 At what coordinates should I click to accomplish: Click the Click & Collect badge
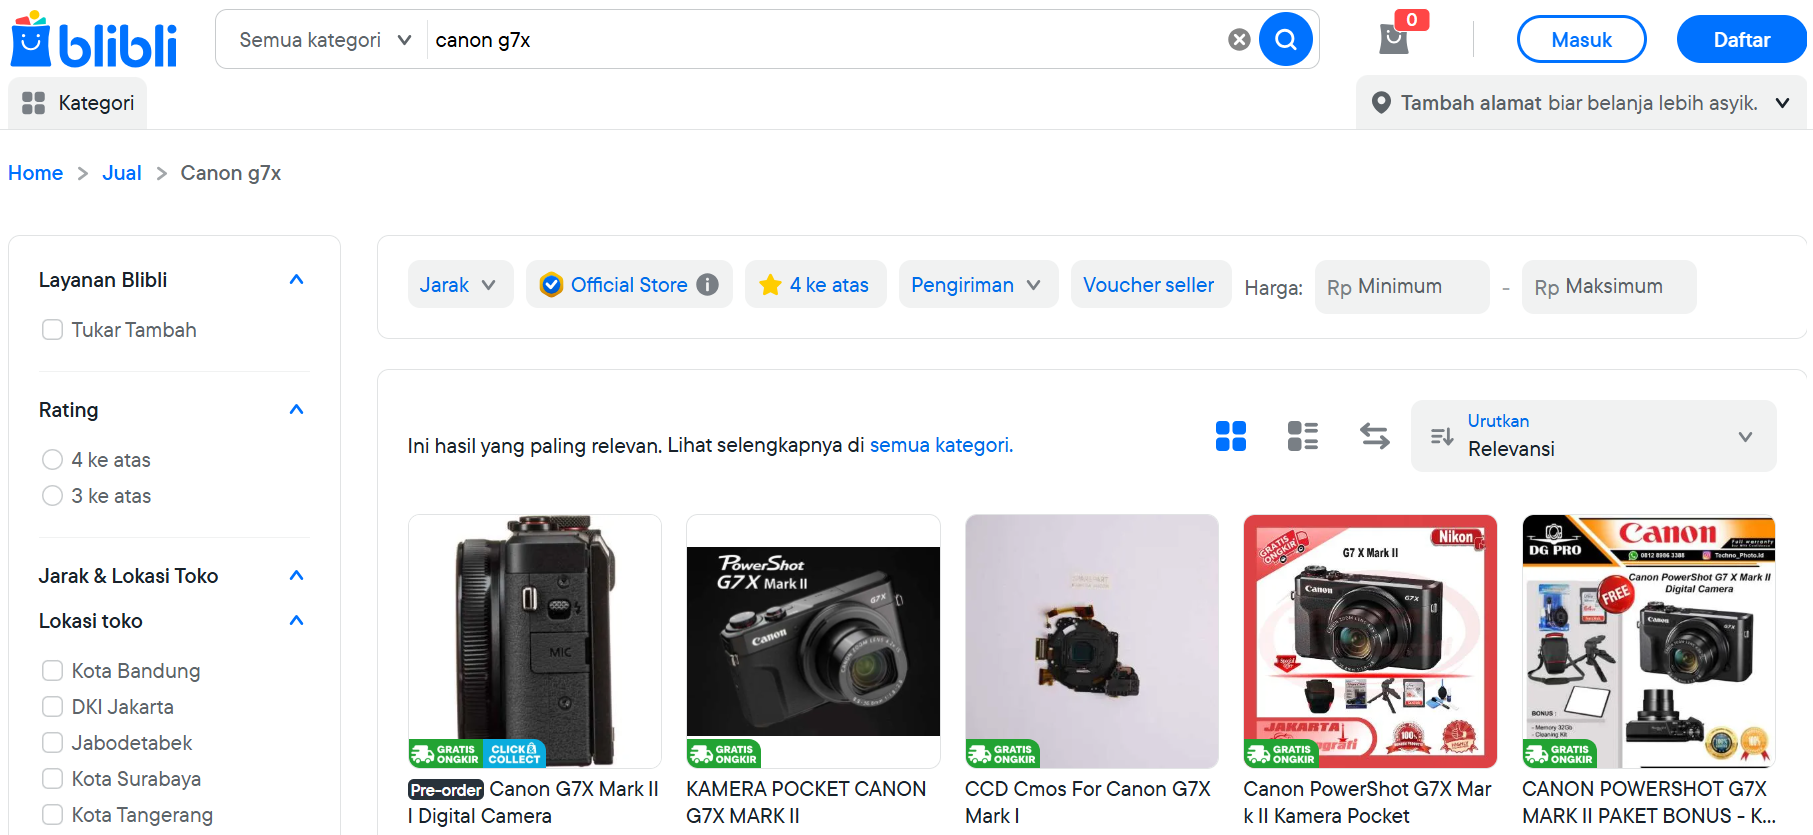coord(514,754)
